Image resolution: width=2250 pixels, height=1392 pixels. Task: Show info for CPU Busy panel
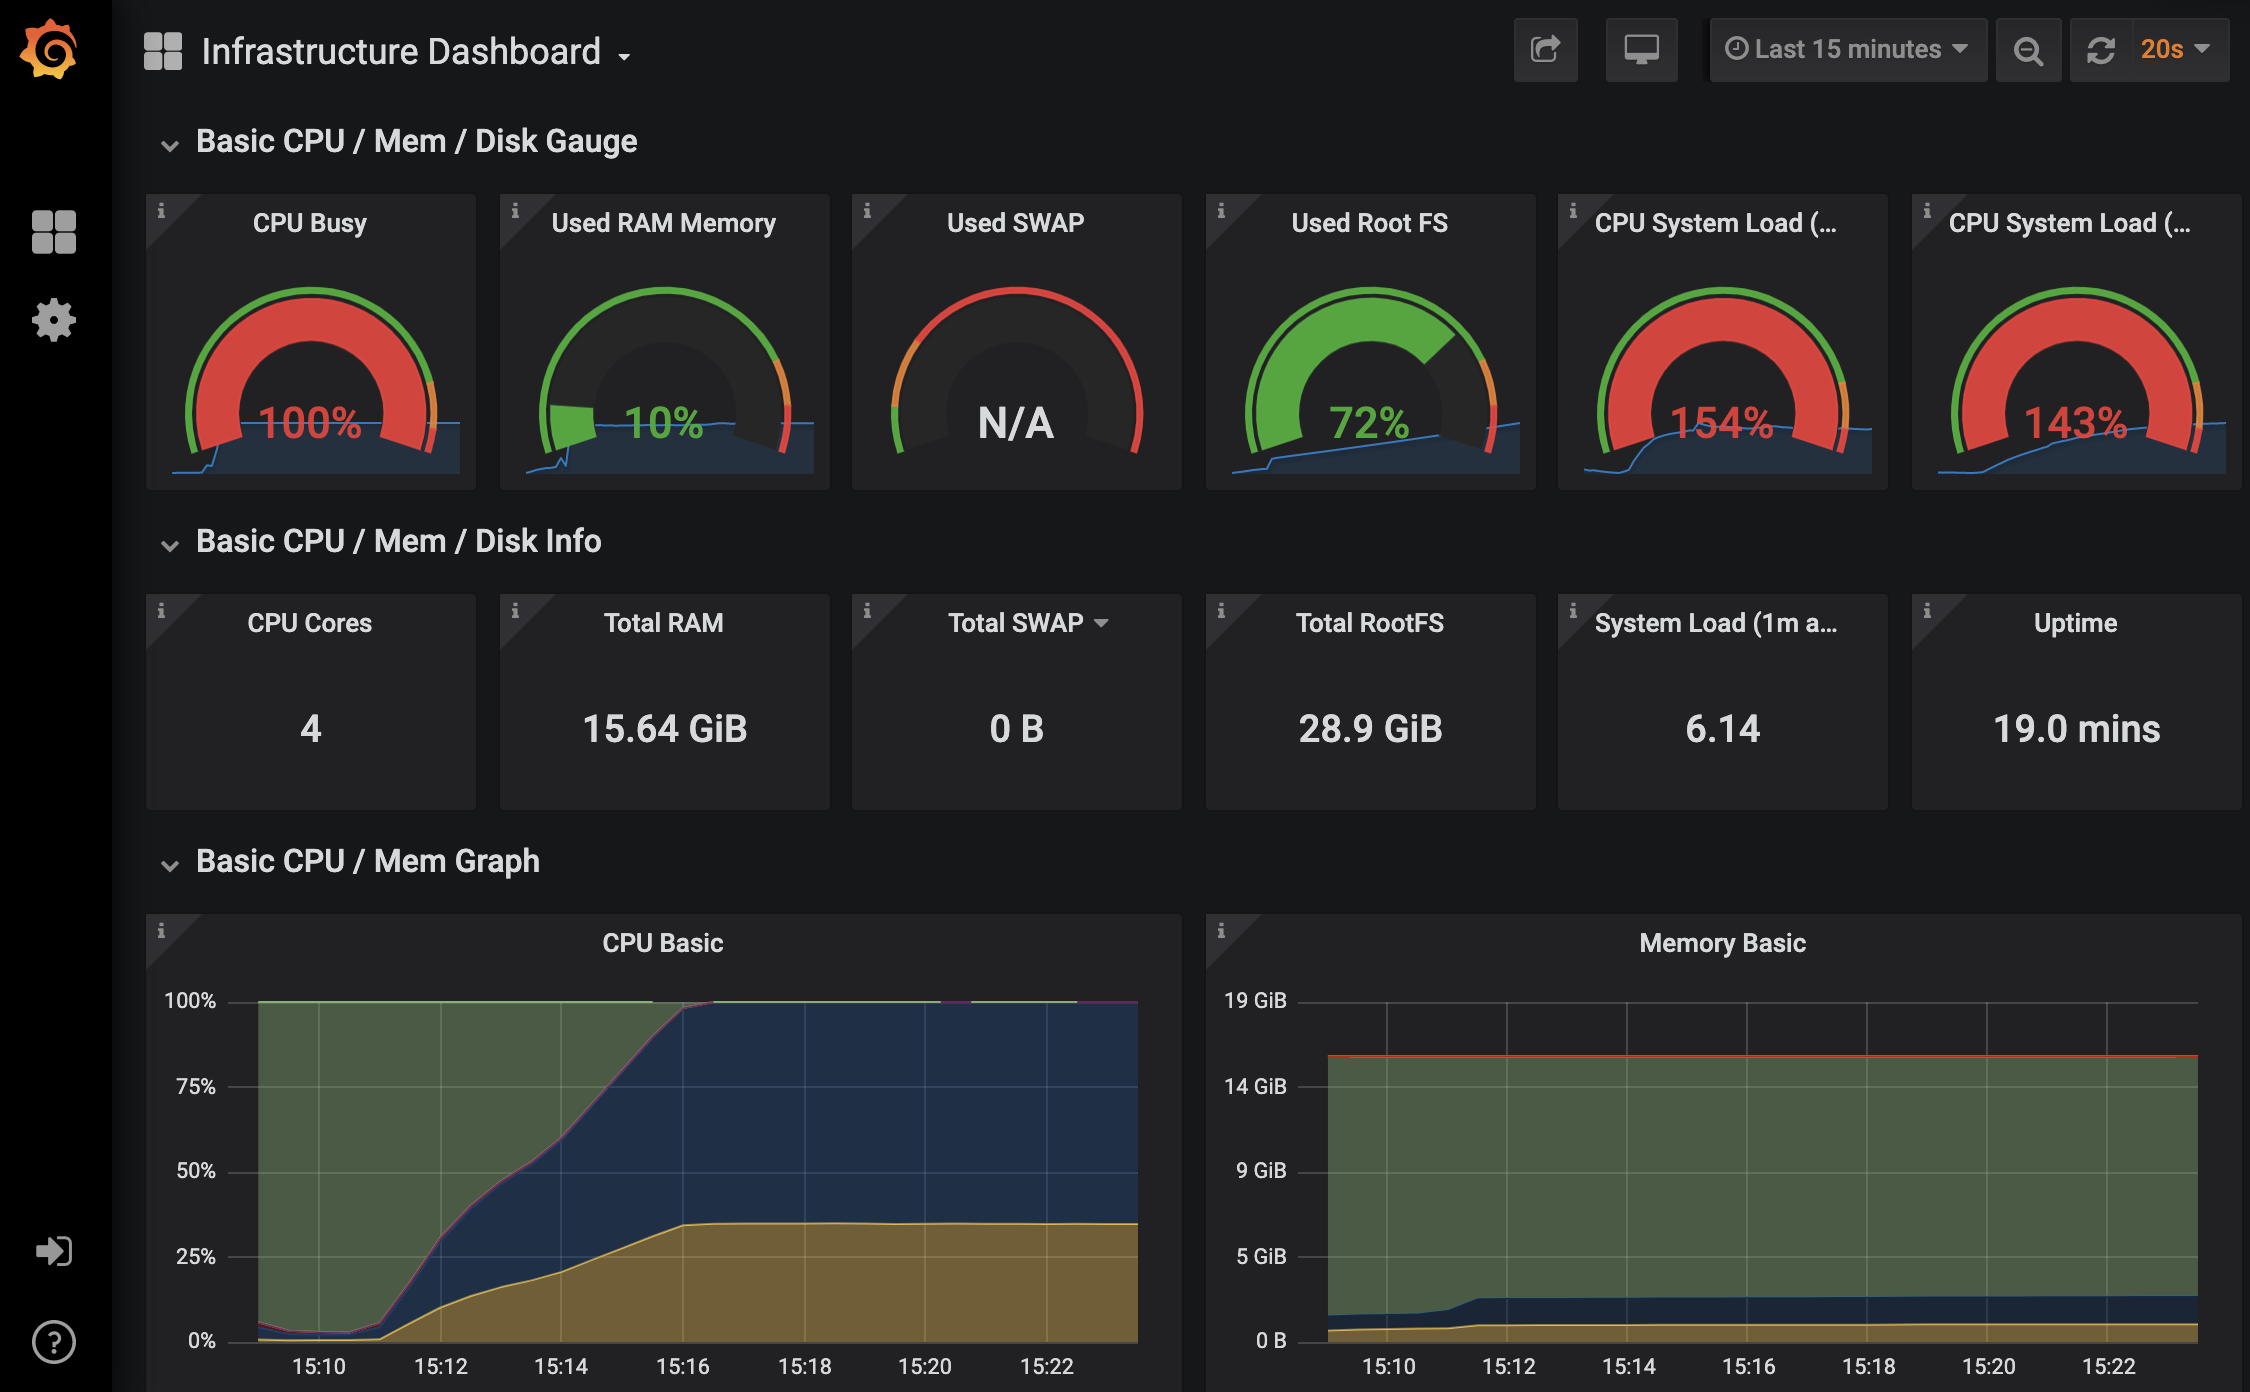point(161,211)
